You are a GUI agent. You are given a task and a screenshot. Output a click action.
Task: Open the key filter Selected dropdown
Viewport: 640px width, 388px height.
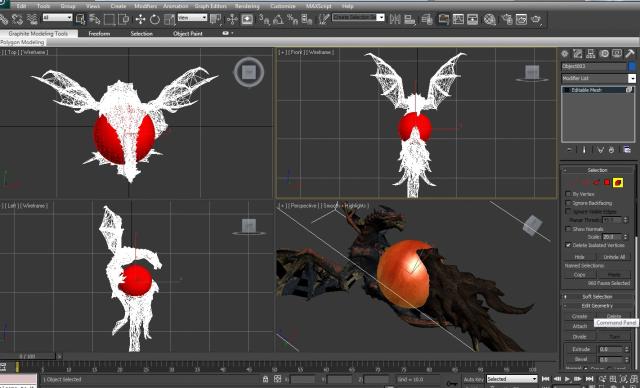click(x=511, y=379)
